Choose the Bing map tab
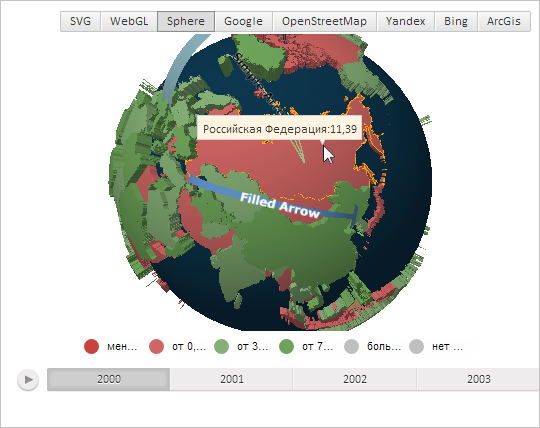The width and height of the screenshot is (540, 428). [456, 21]
